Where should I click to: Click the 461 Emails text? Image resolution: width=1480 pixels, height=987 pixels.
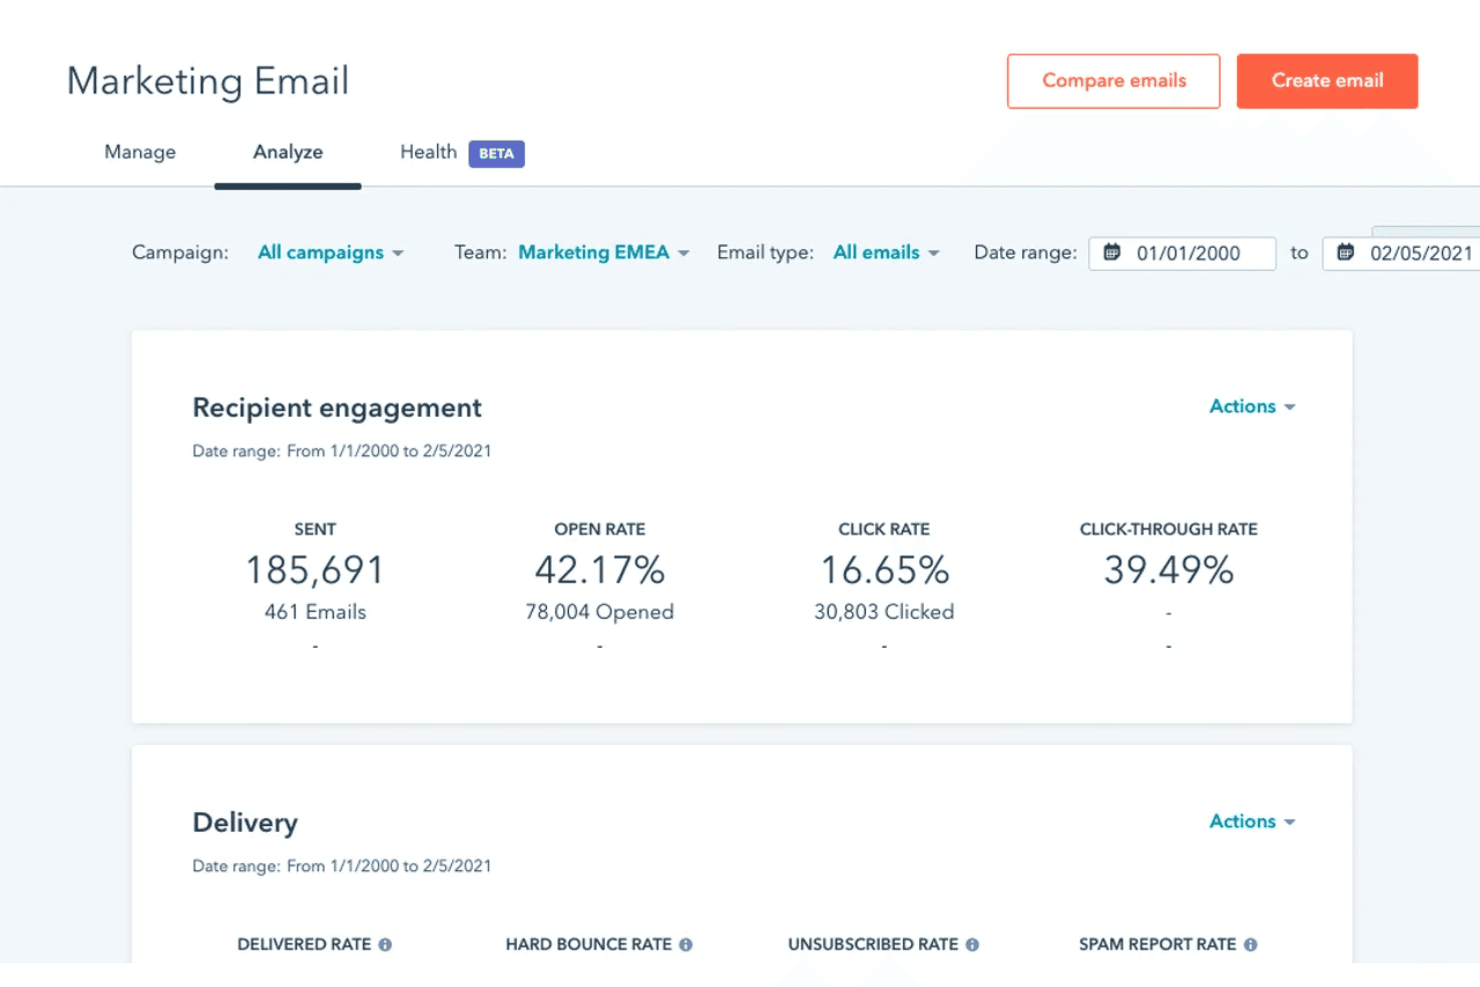315,612
